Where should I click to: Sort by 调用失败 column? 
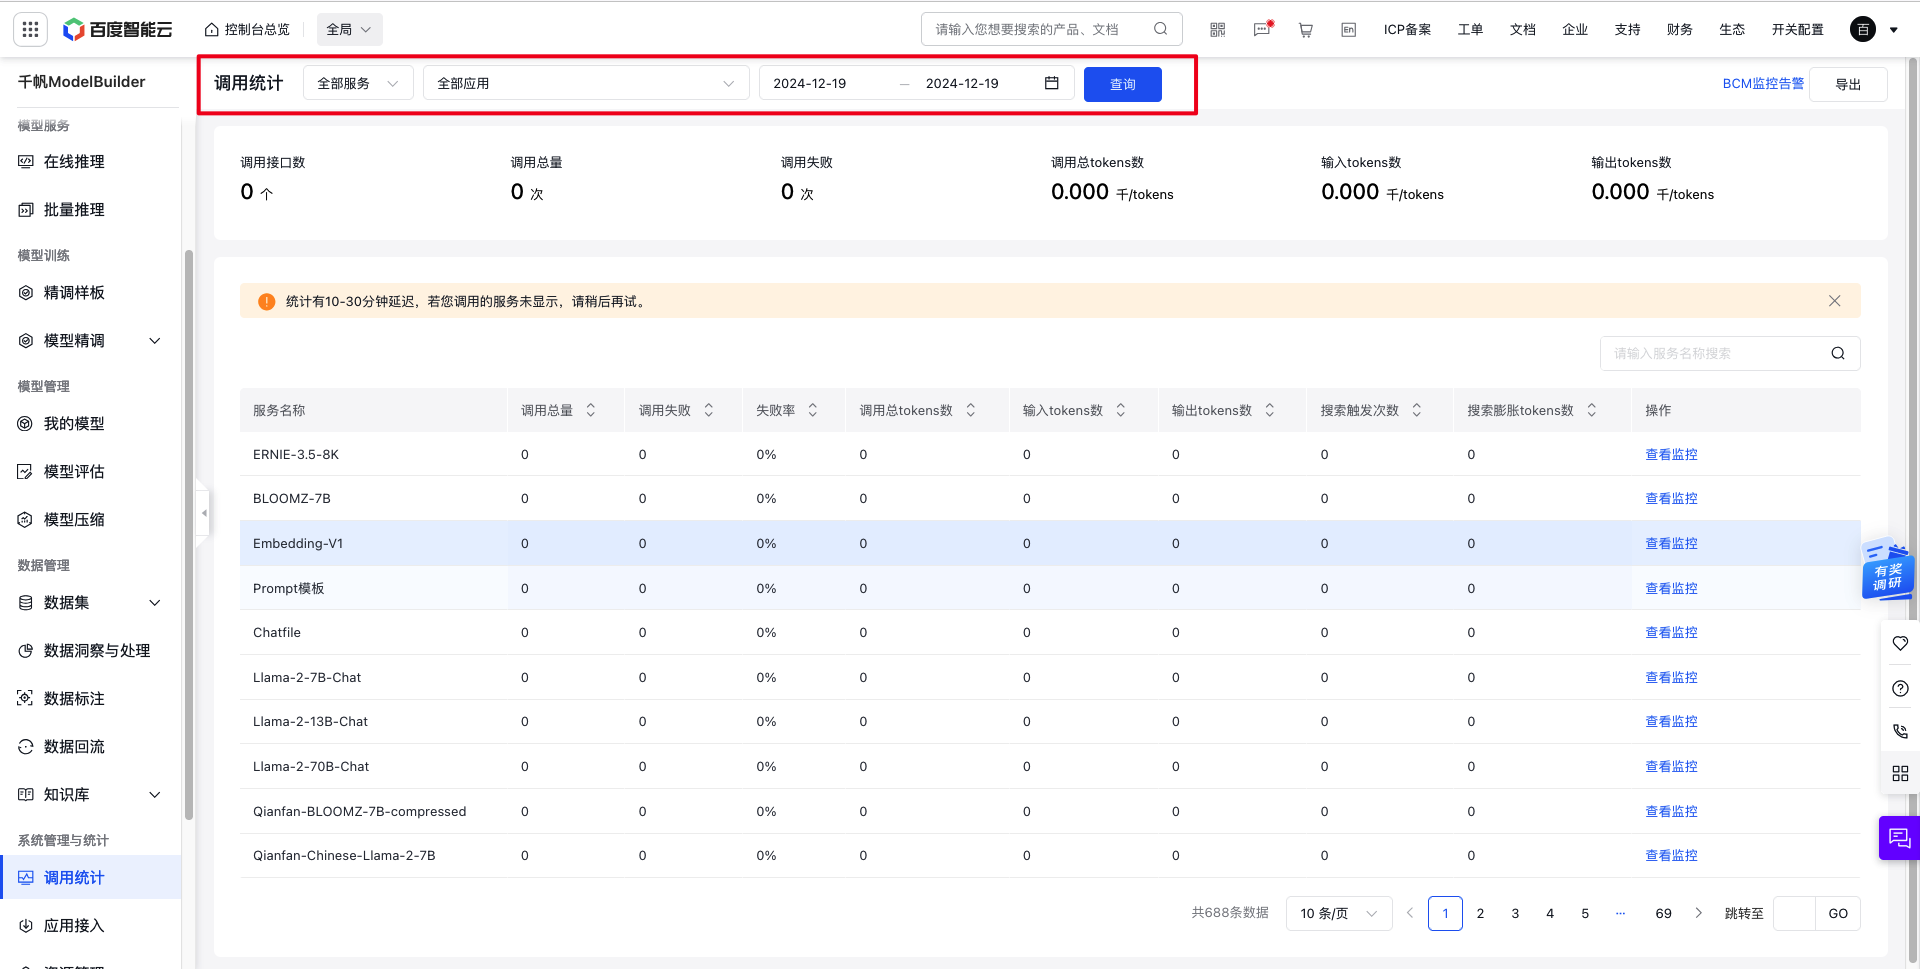tap(709, 410)
